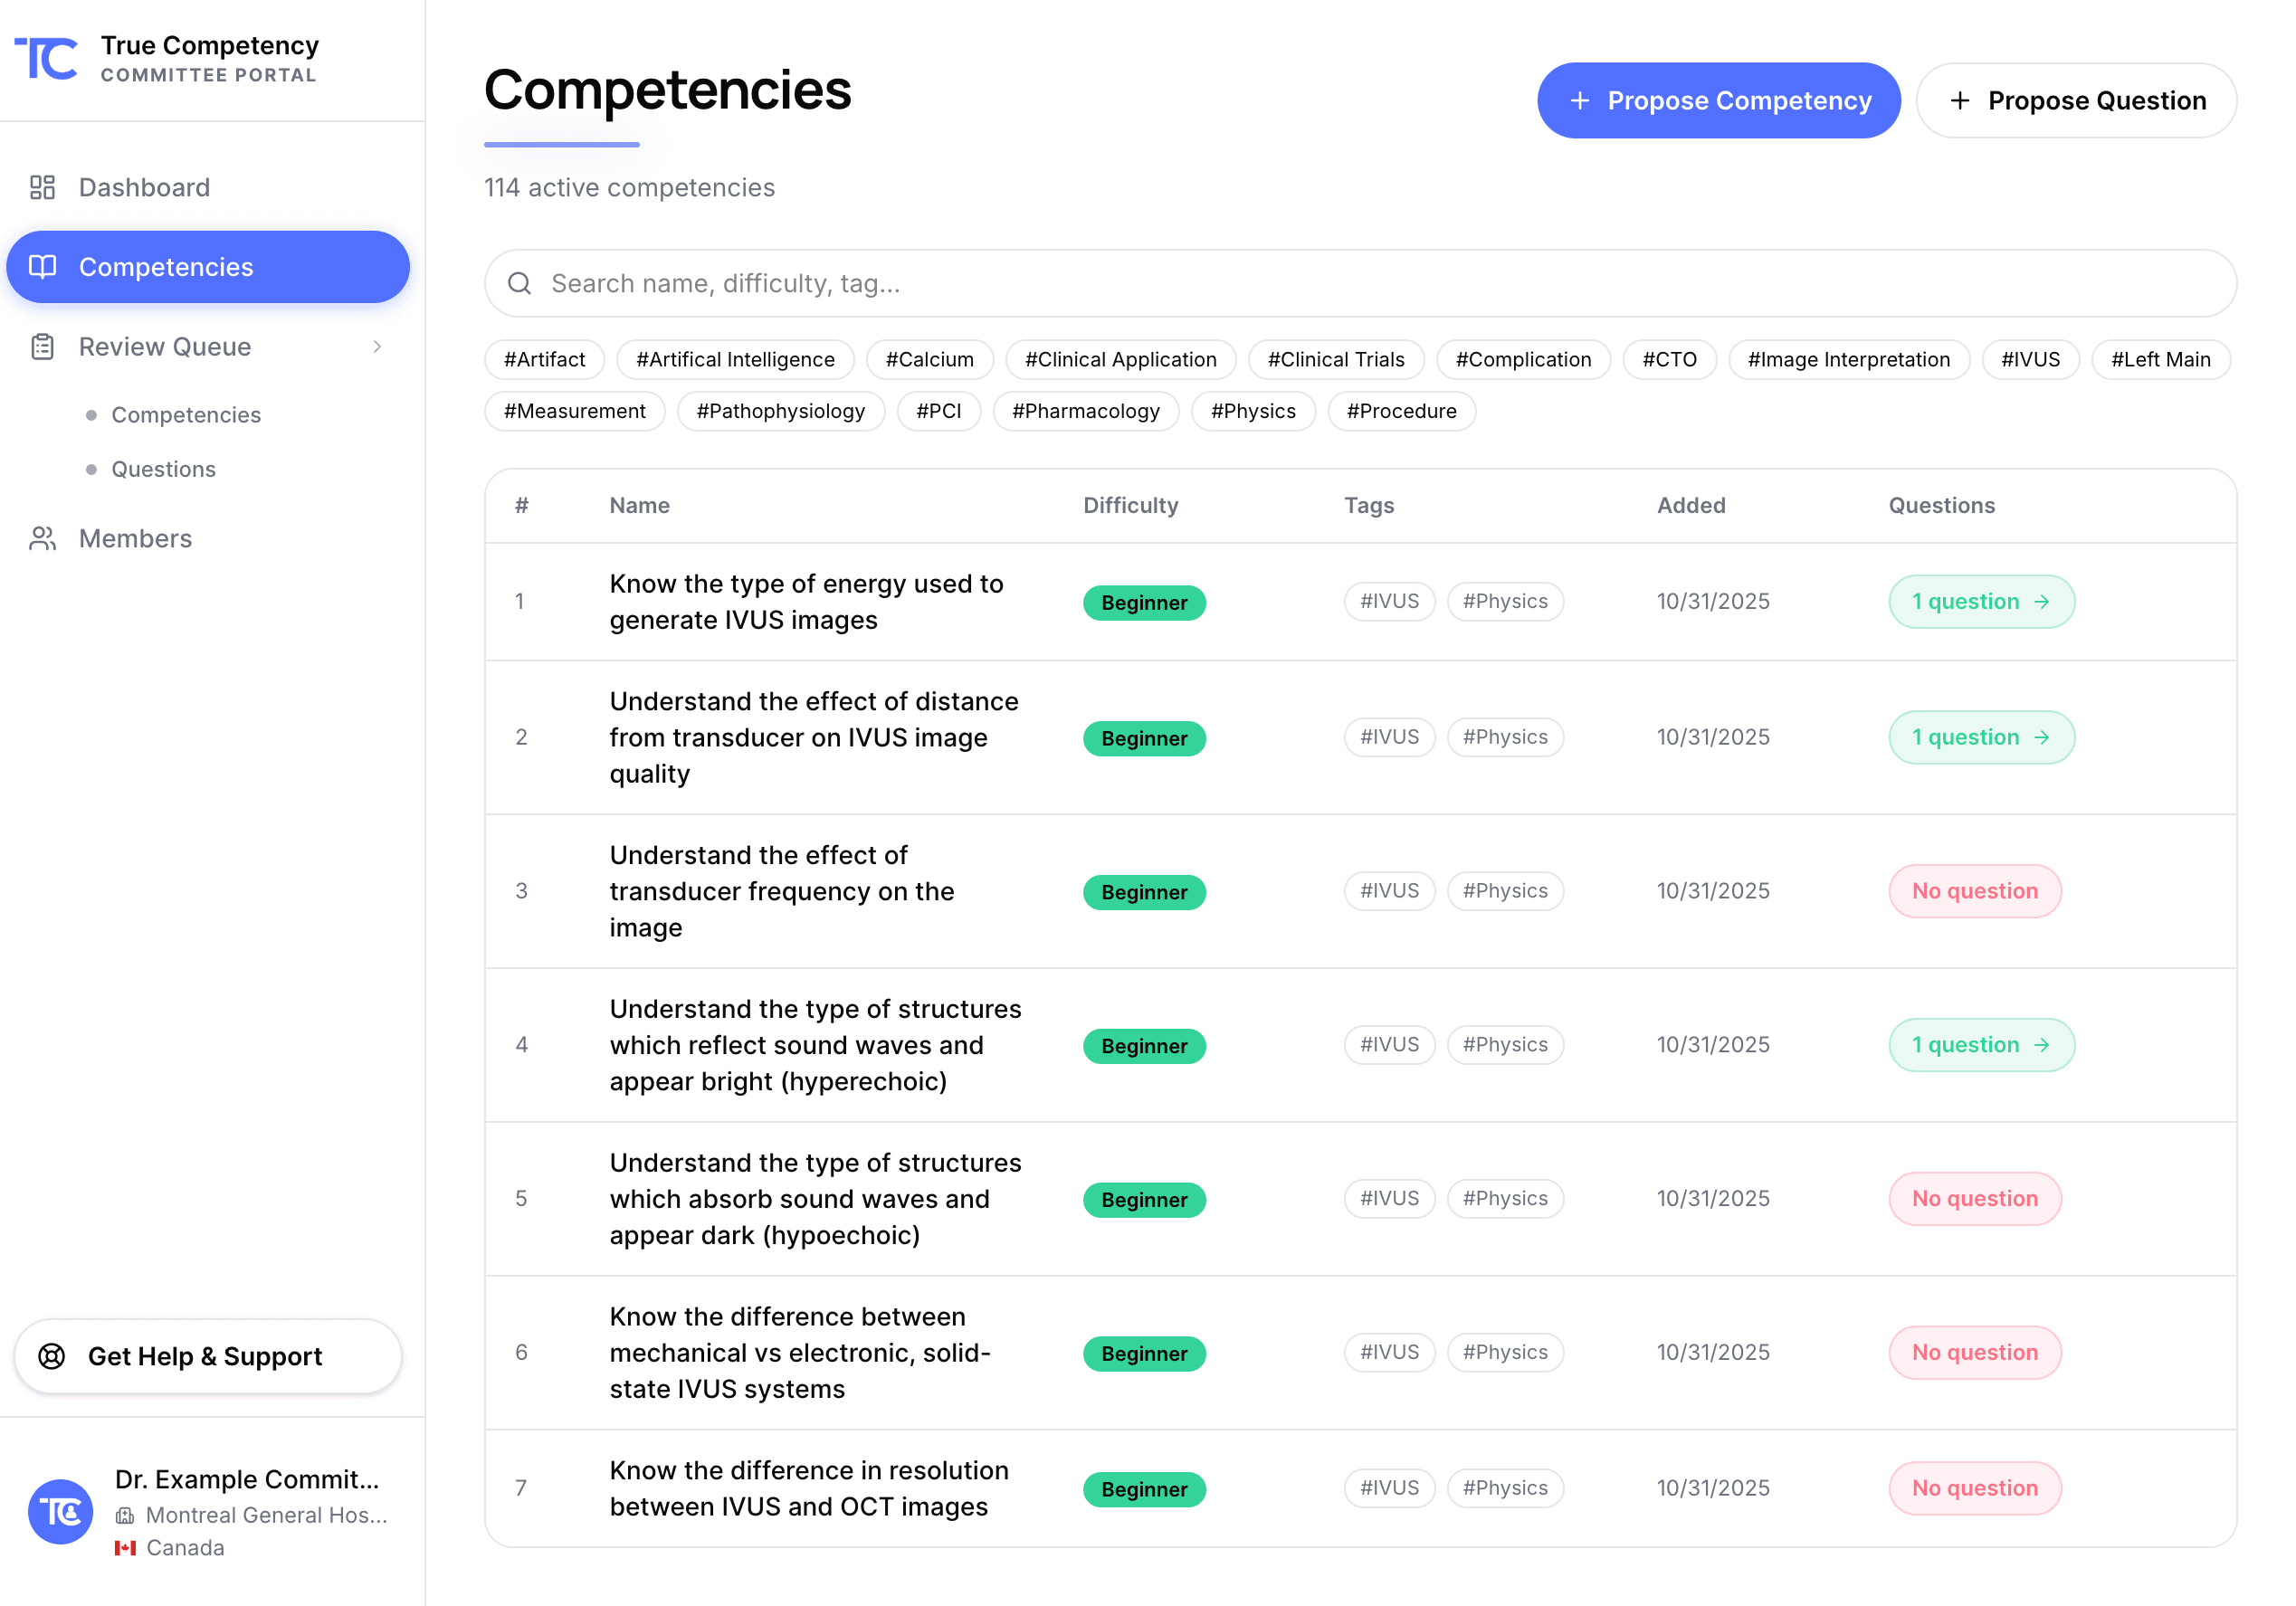Click the Beginner difficulty badge on row 2
Screen dimensions: 2296x1606
click(1144, 738)
